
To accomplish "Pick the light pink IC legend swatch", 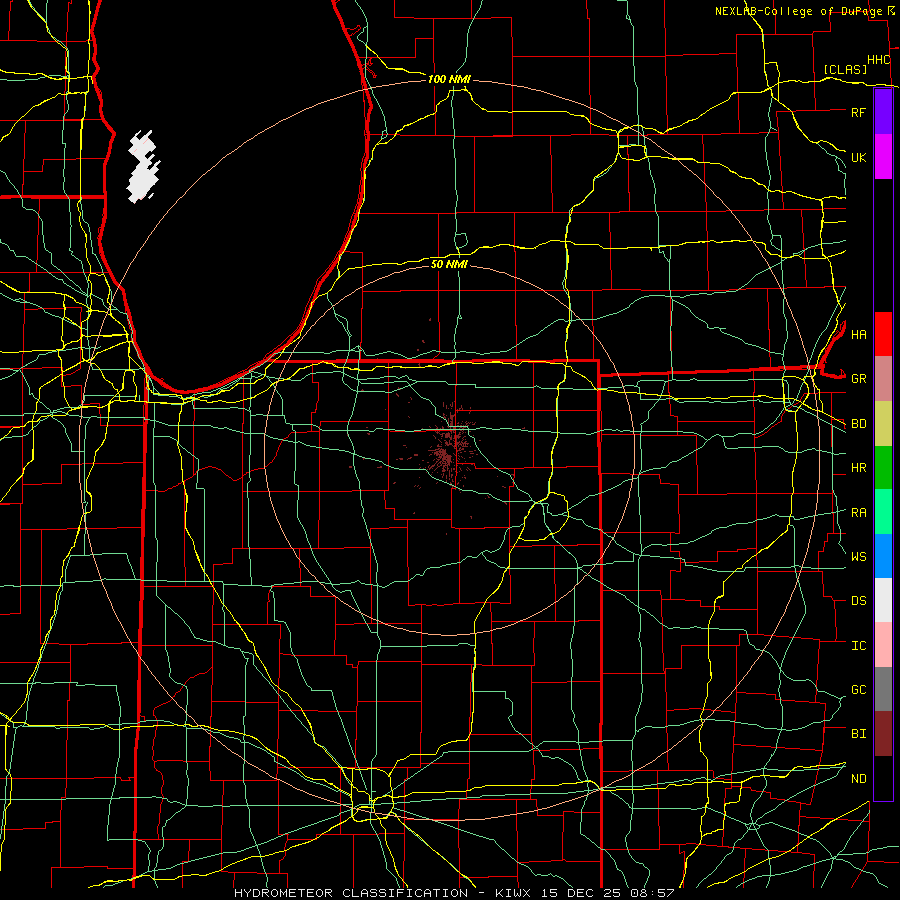I will 883,645.
